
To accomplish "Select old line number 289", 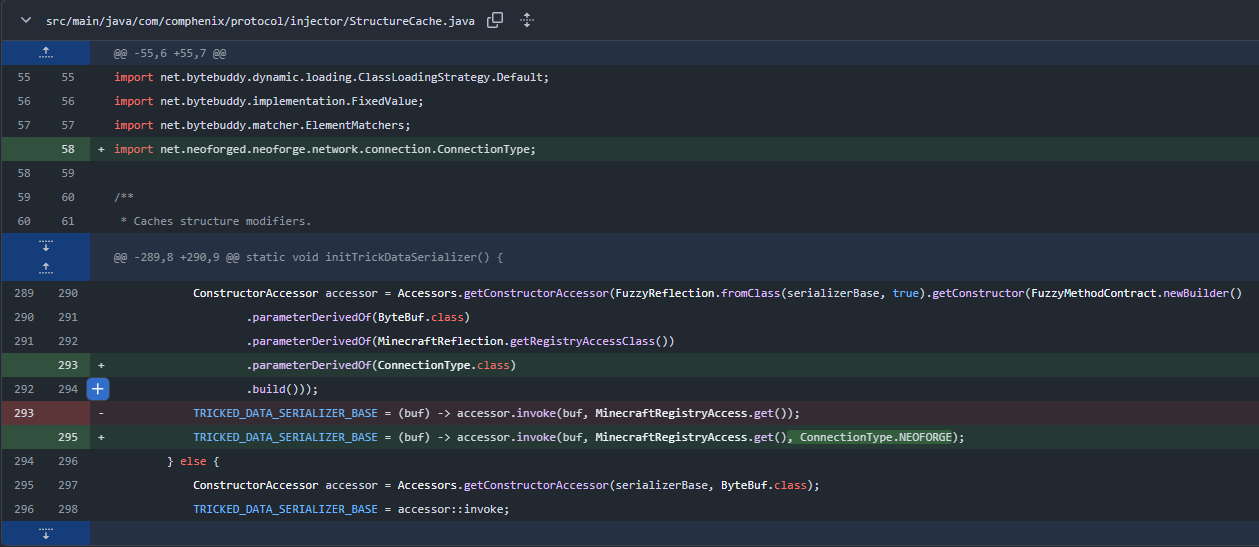I will coord(23,293).
